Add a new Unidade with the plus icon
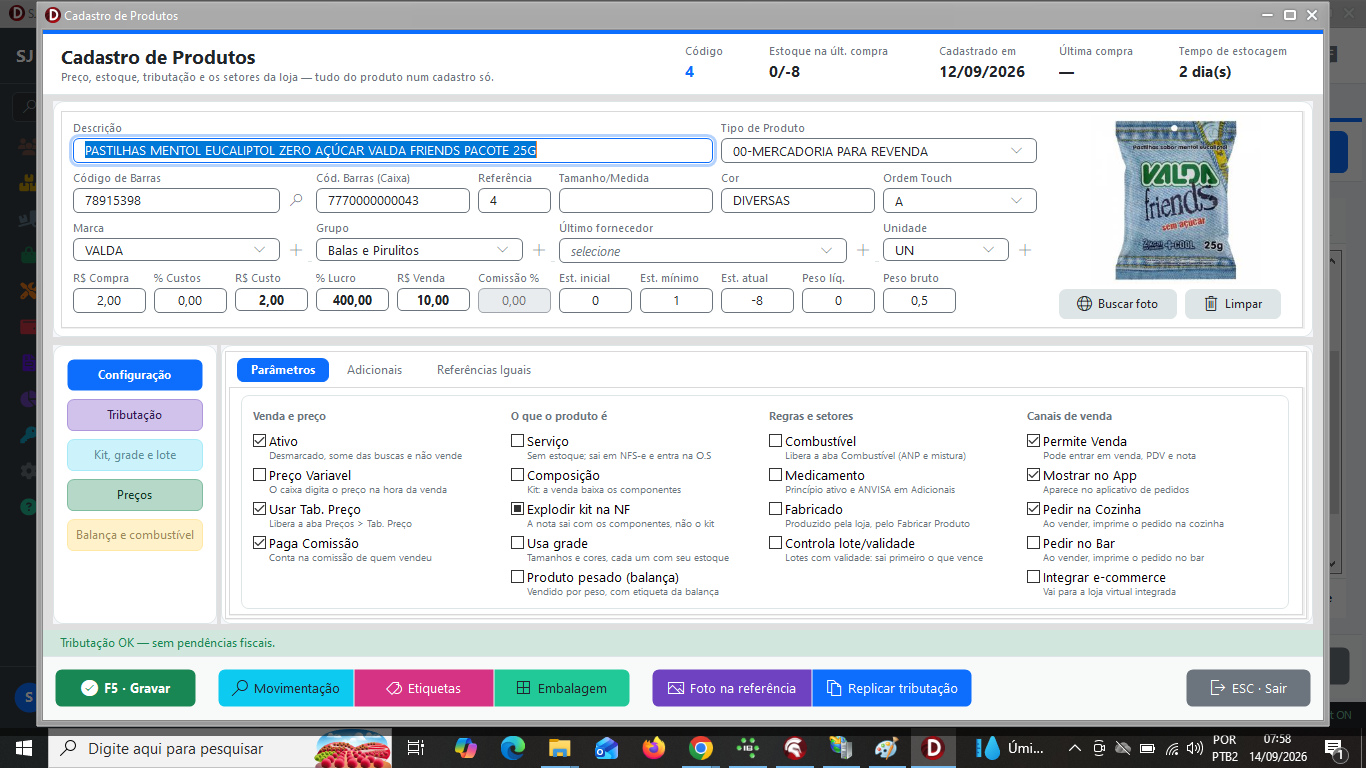 point(1025,250)
